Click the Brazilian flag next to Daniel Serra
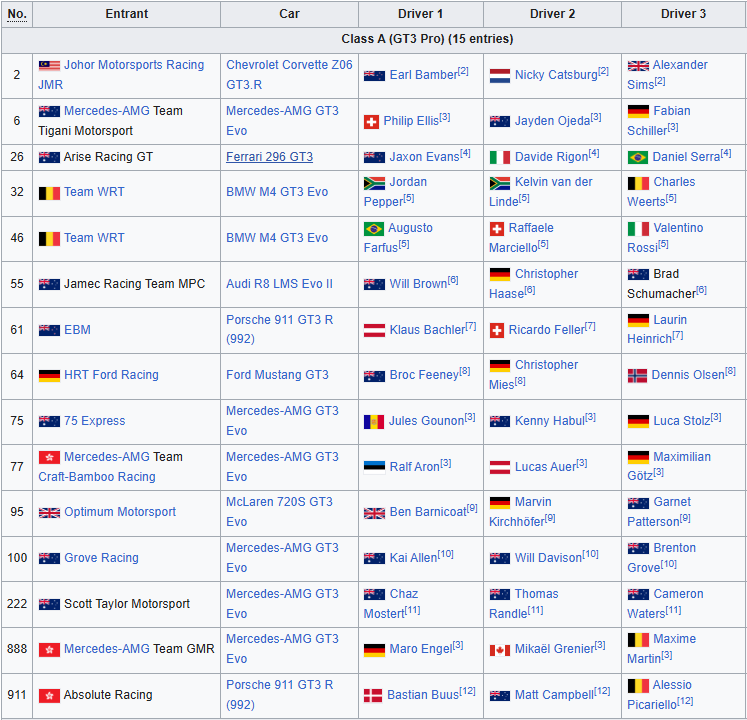 coord(637,157)
